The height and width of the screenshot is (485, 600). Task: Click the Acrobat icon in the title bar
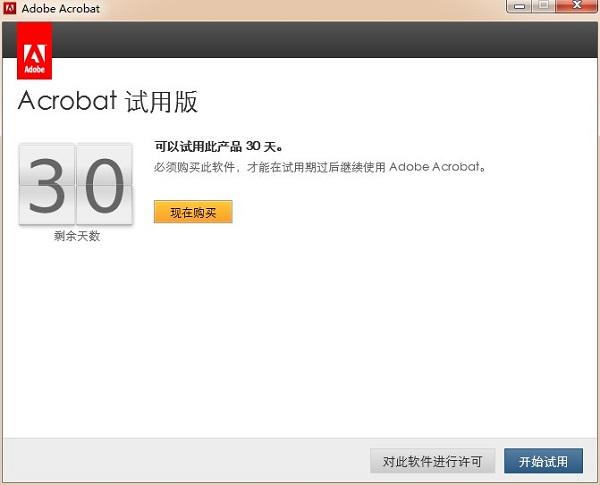(10, 9)
